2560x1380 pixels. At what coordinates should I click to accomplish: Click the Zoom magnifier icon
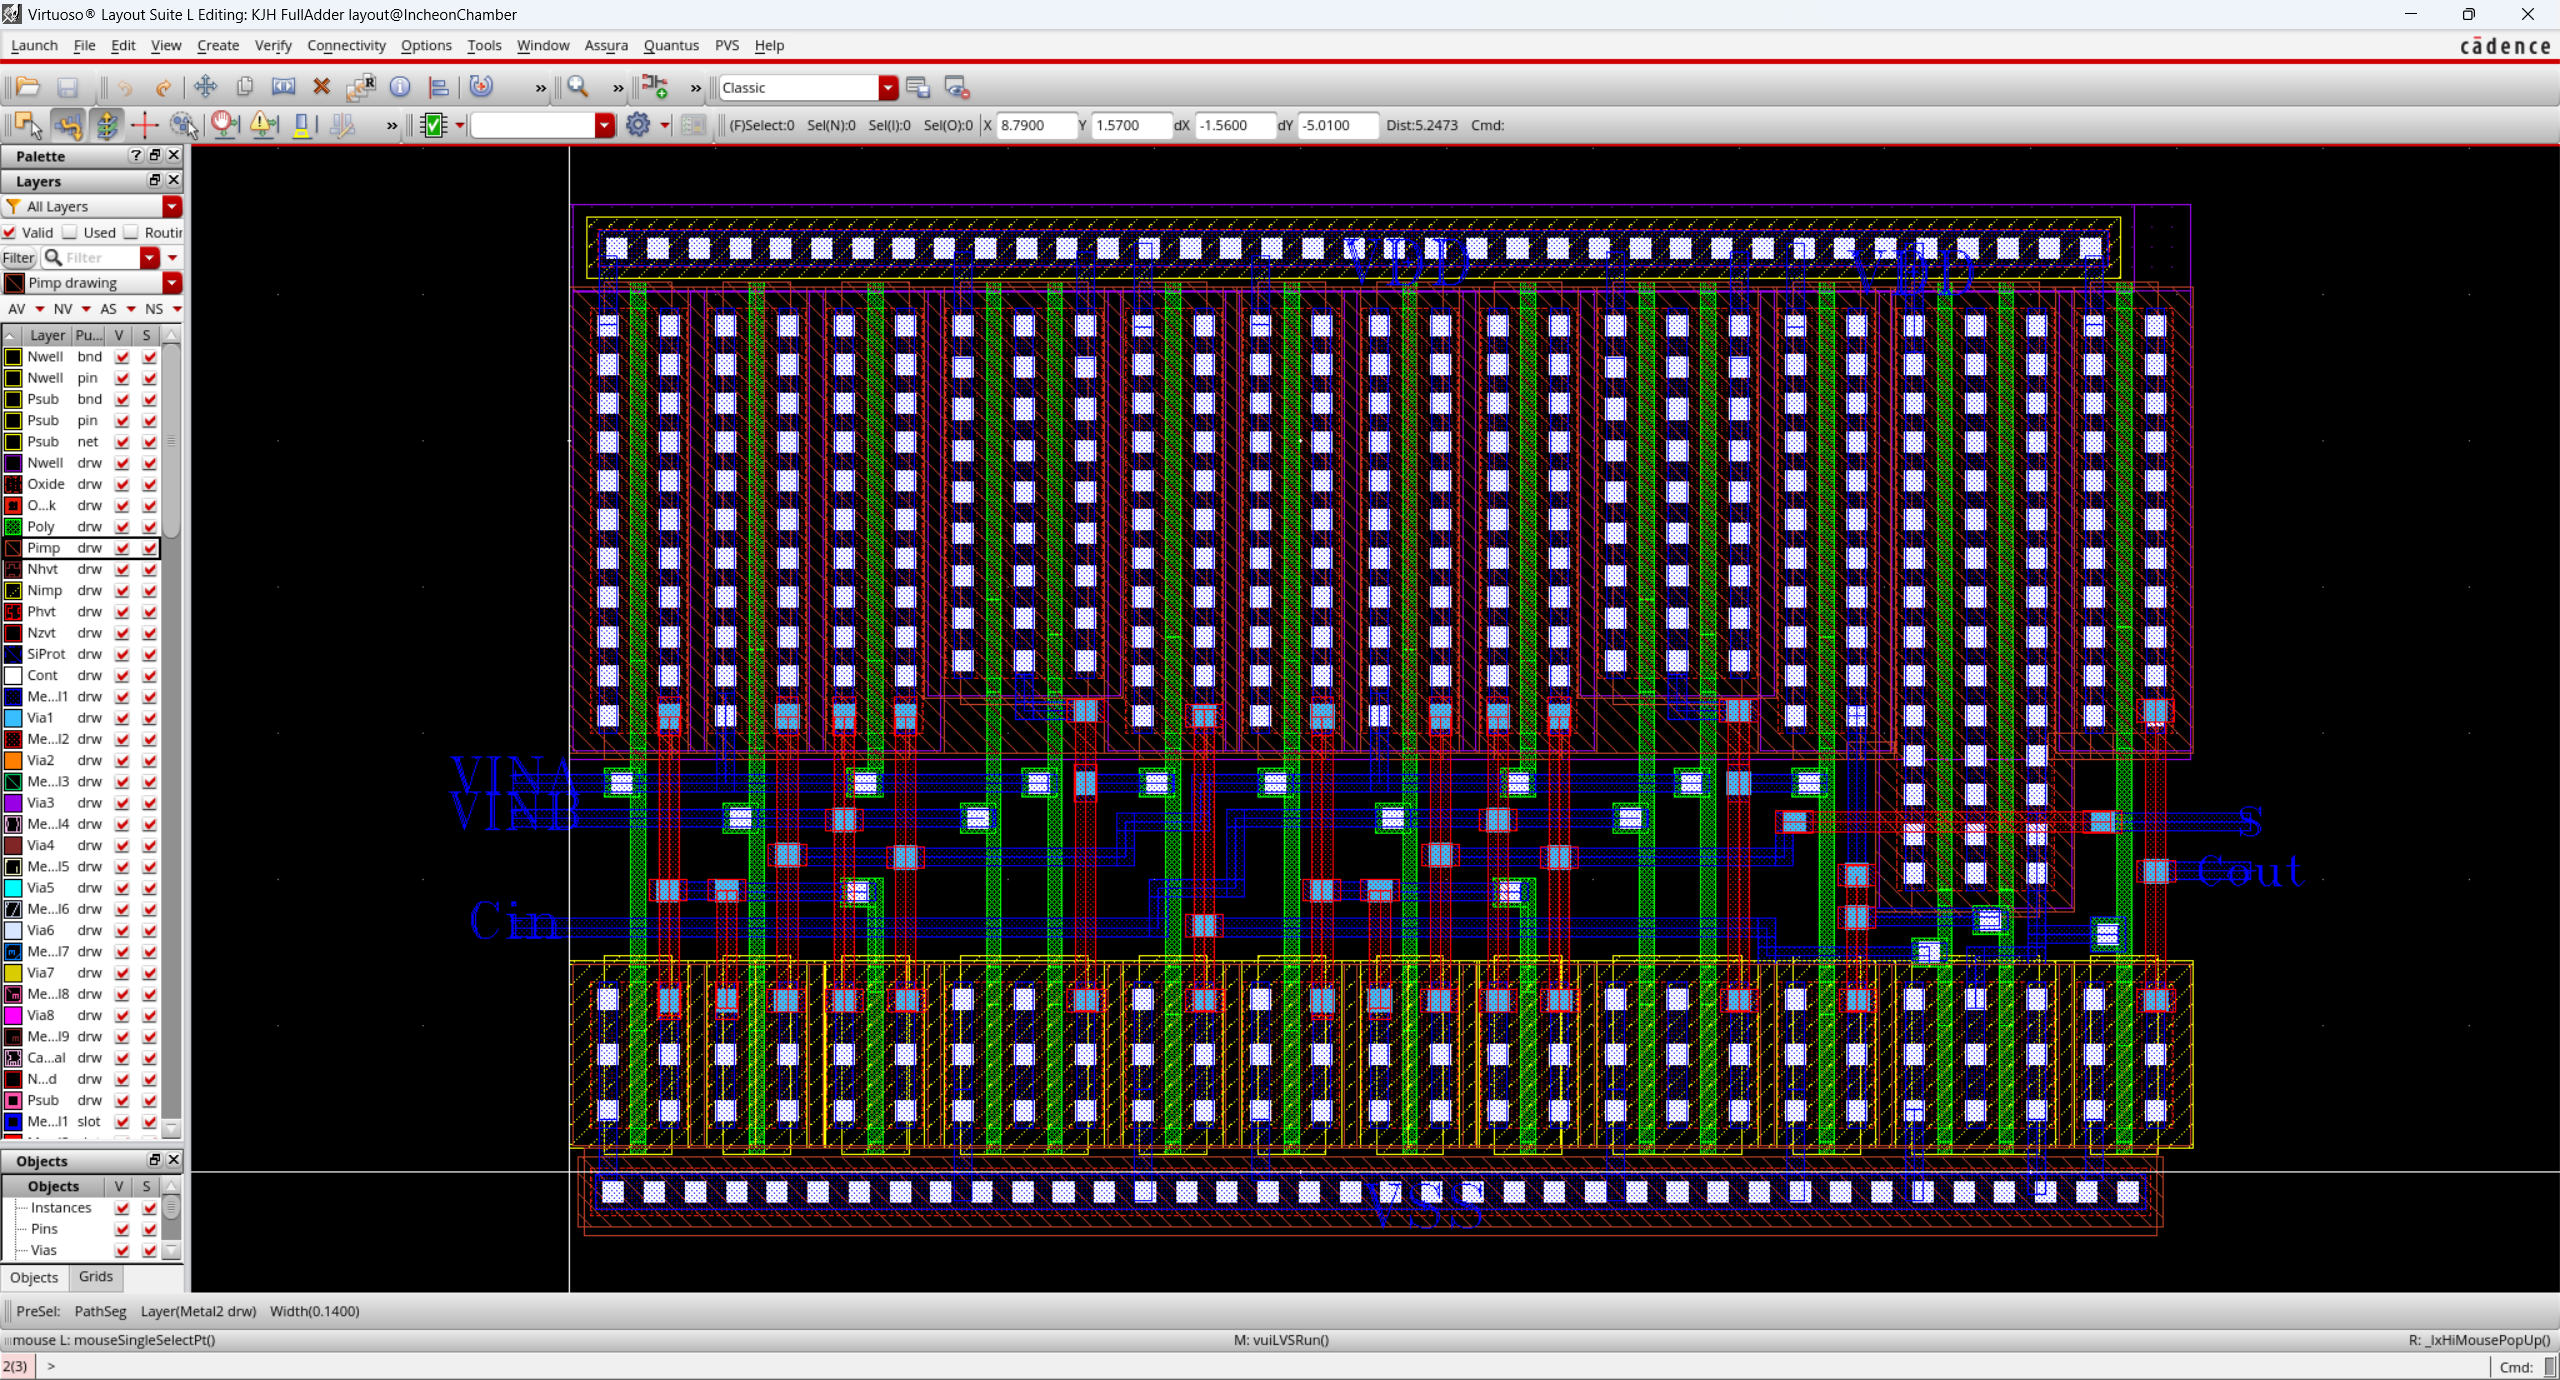(578, 87)
